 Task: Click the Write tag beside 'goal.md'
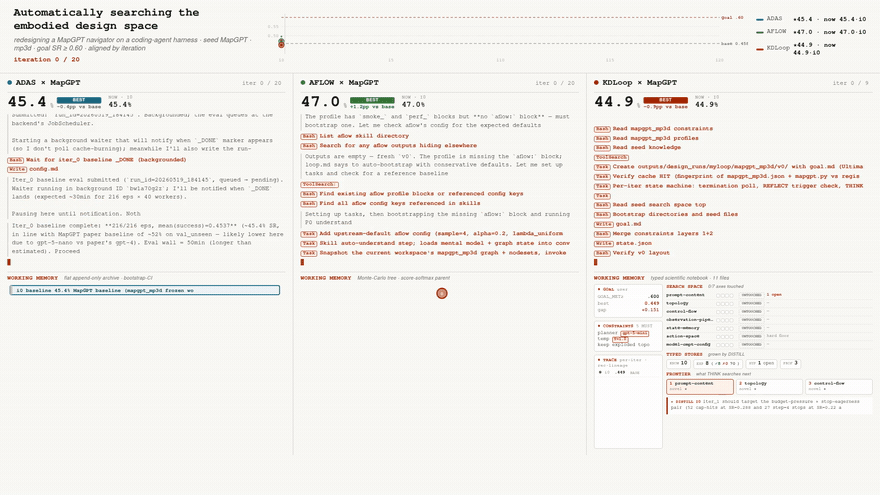(x=604, y=224)
